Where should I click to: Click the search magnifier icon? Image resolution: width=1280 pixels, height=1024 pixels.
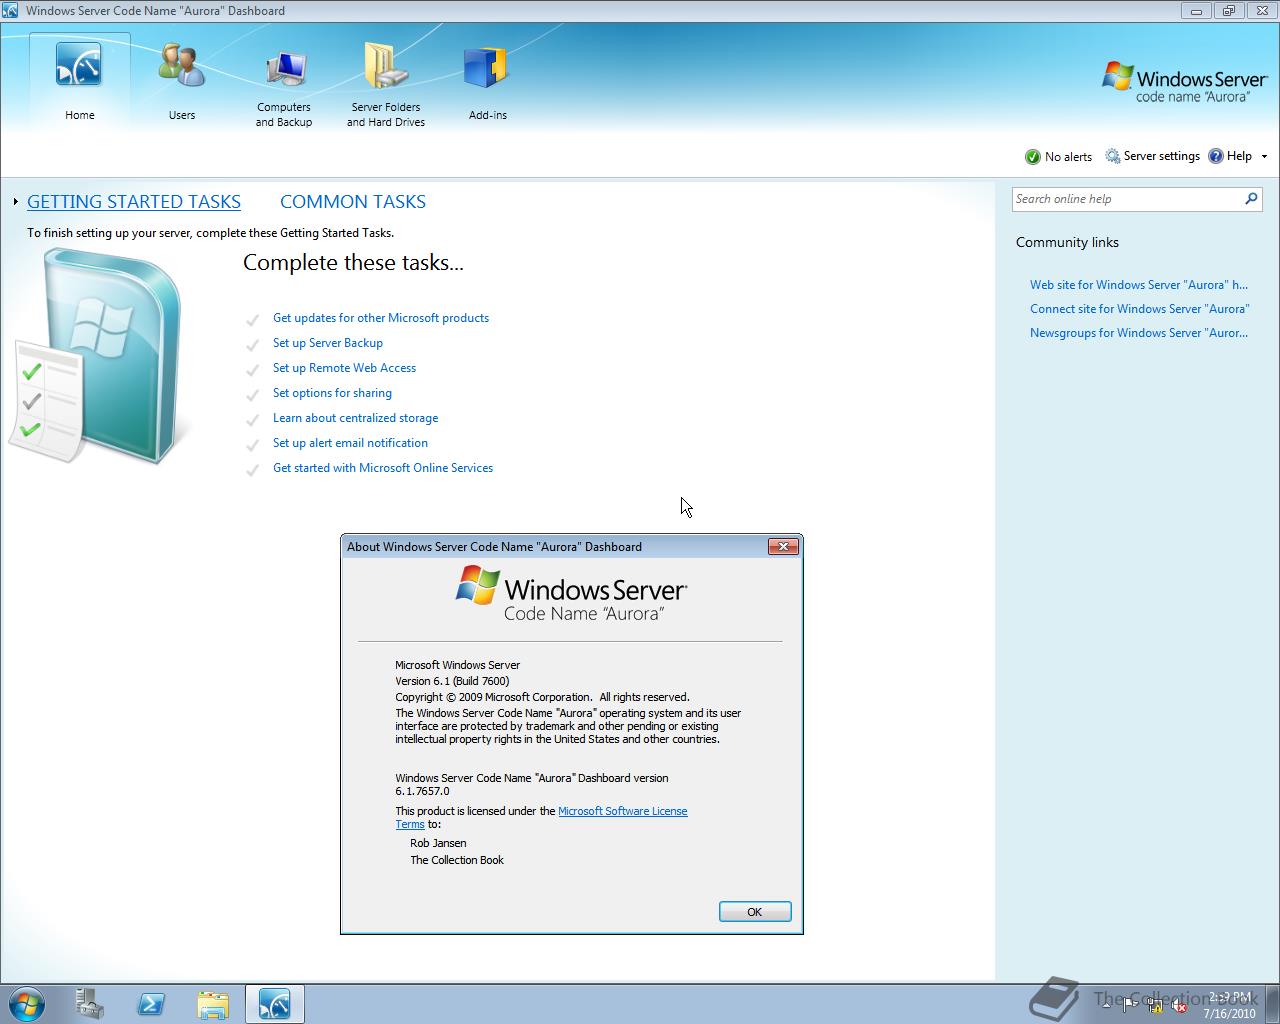pos(1251,199)
